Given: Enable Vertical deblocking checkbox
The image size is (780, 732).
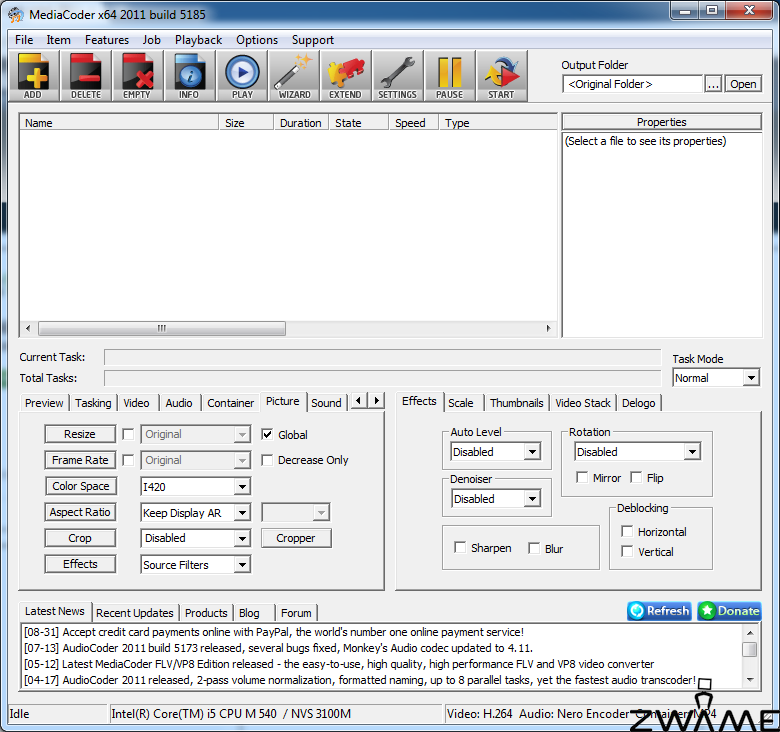Looking at the screenshot, I should point(627,551).
